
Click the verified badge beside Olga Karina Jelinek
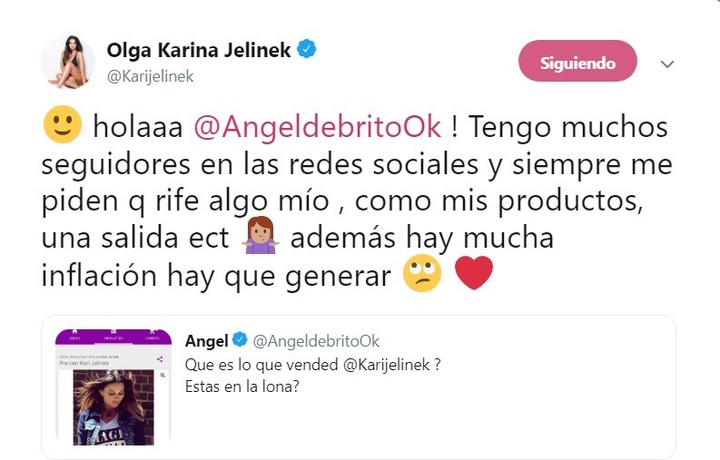(306, 49)
